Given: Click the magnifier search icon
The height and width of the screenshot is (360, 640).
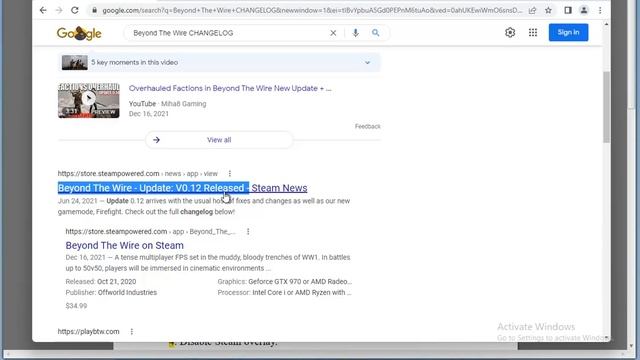Looking at the screenshot, I should [x=376, y=33].
